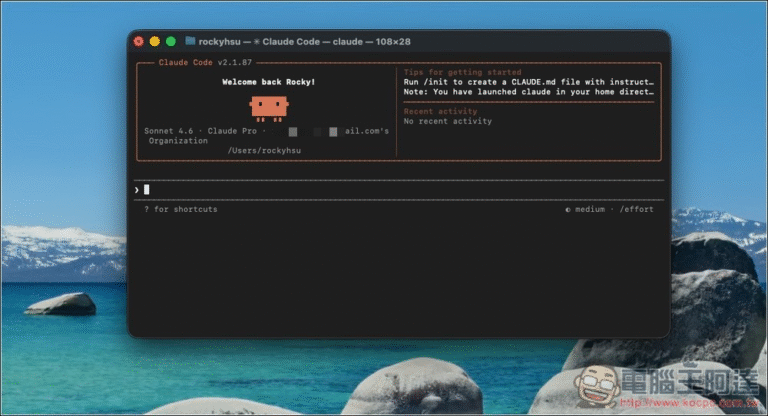Click the "Run /init" tip line
This screenshot has height=416, width=768.
point(528,82)
